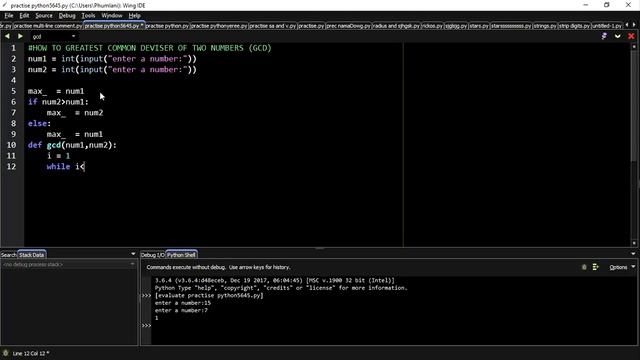This screenshot has width=640, height=360.
Task: Switch to the rickos.py tab
Action: point(432,26)
